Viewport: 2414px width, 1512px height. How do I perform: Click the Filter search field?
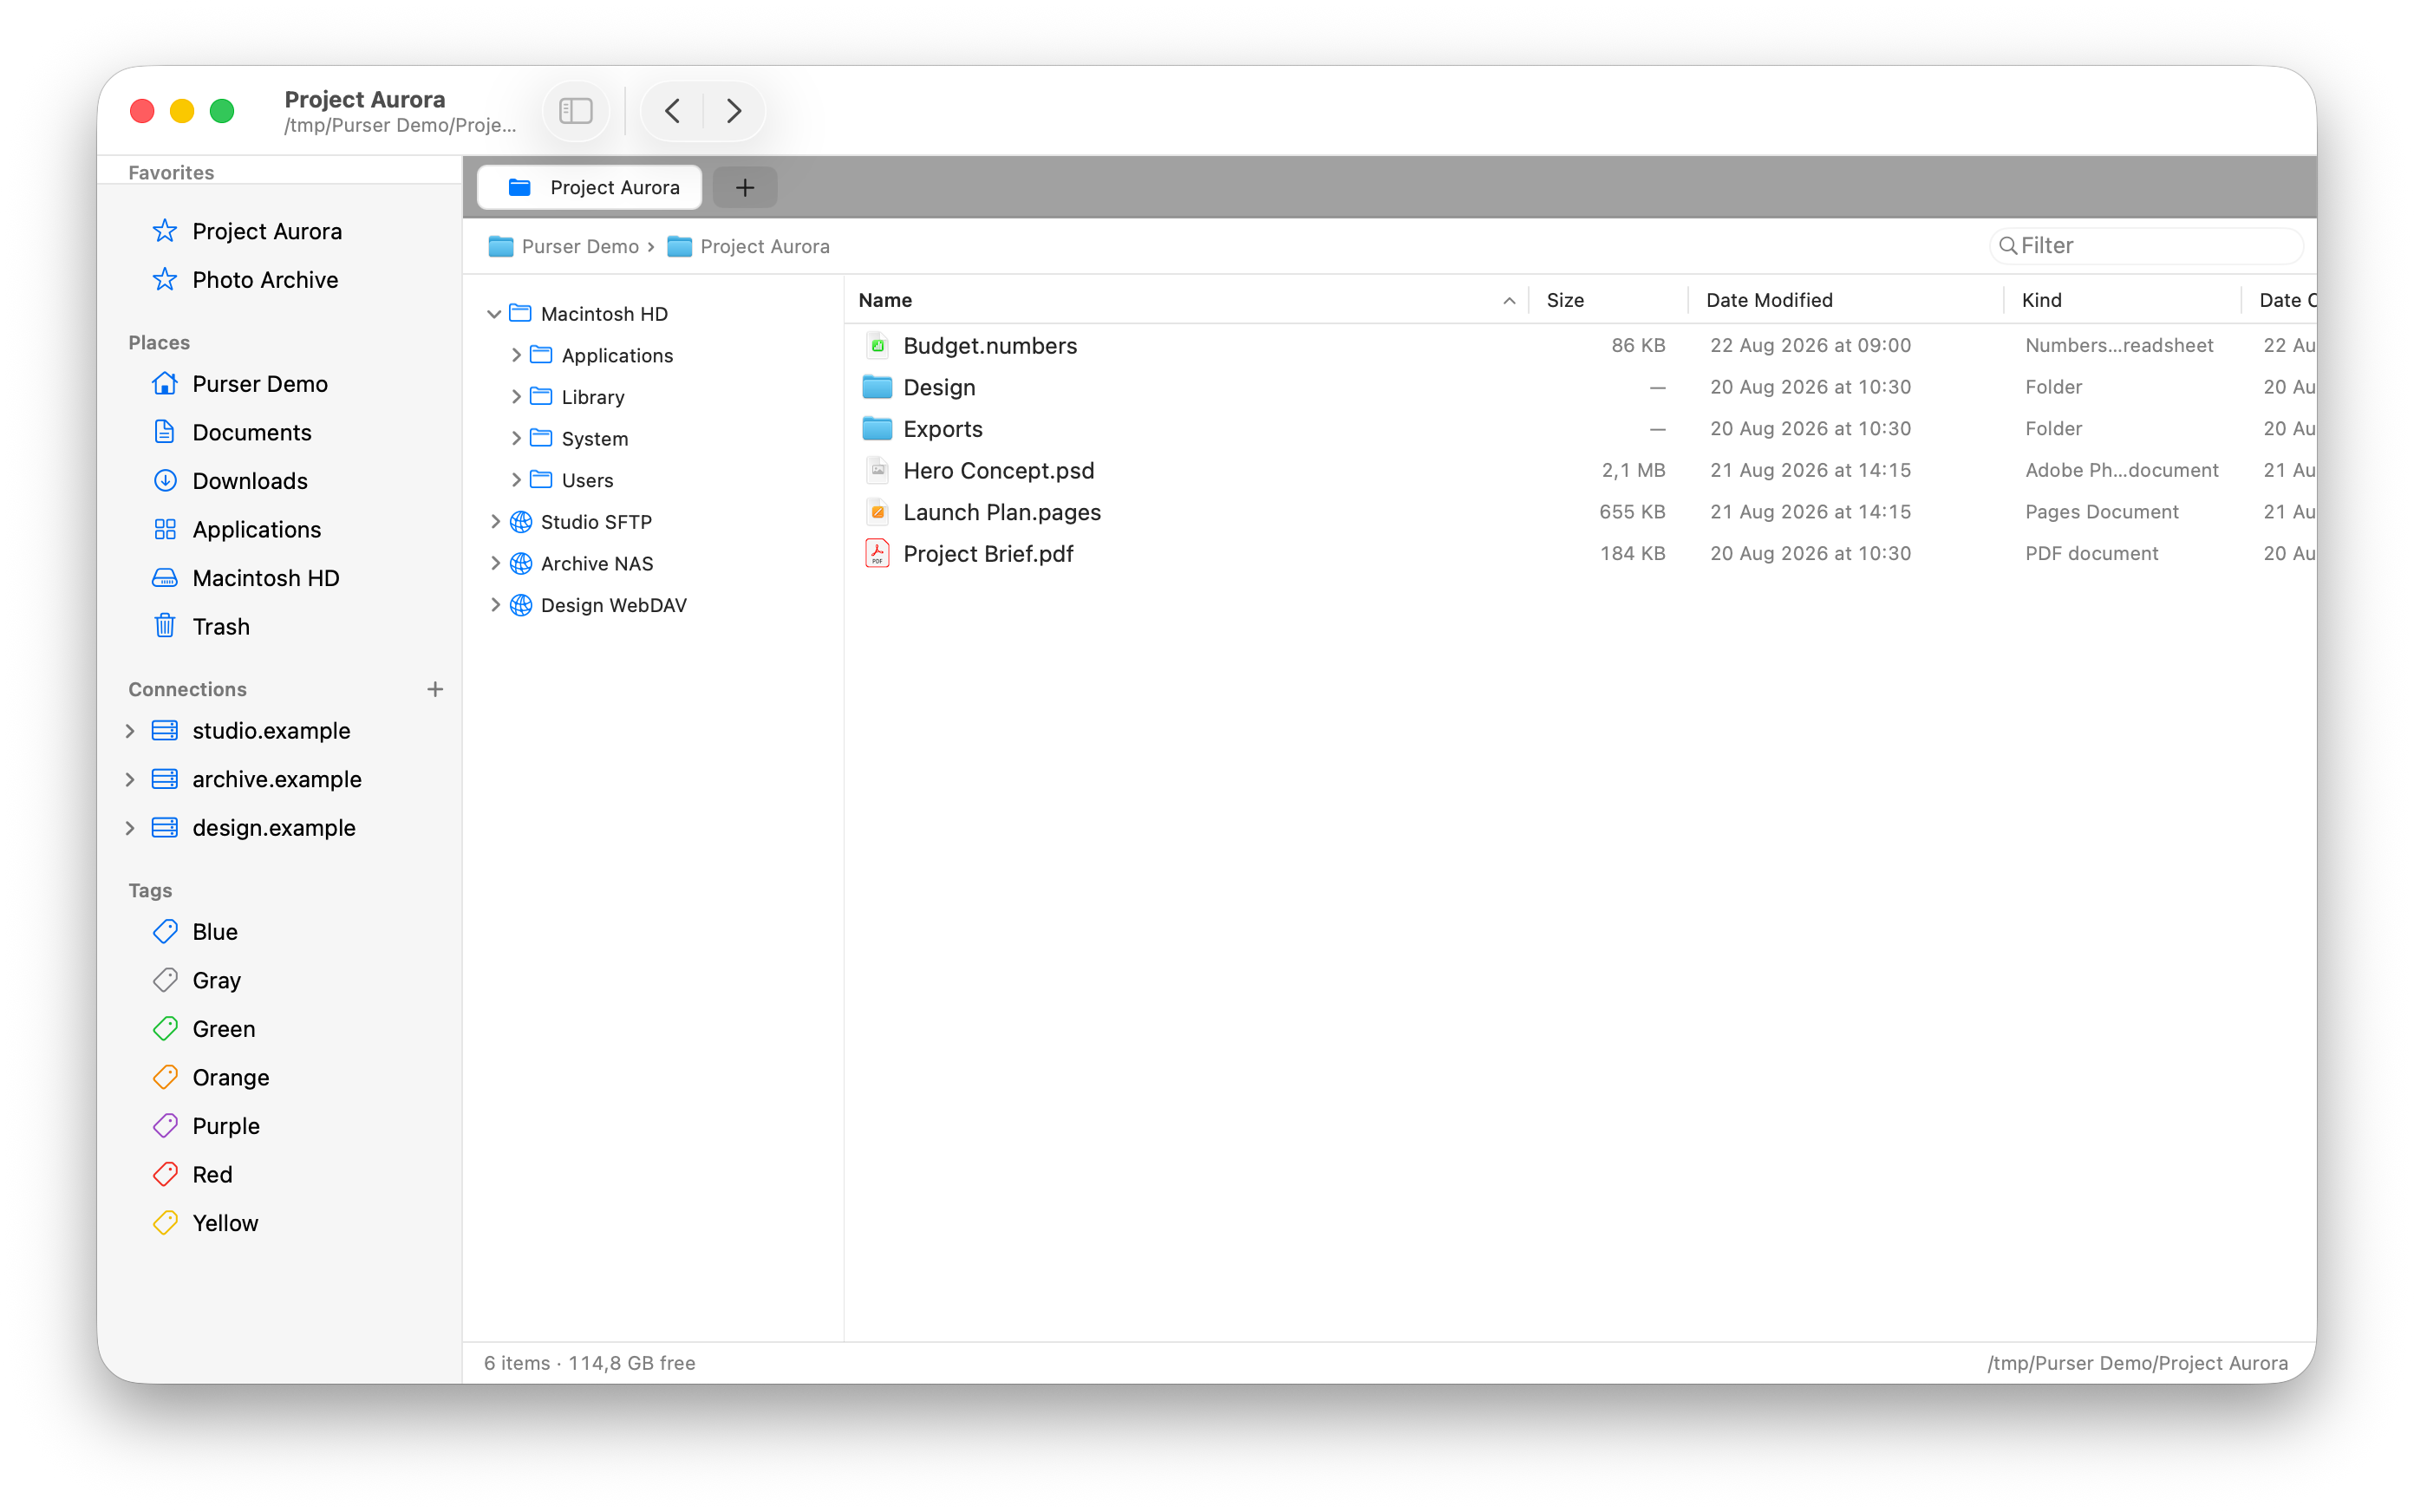[x=2146, y=245]
